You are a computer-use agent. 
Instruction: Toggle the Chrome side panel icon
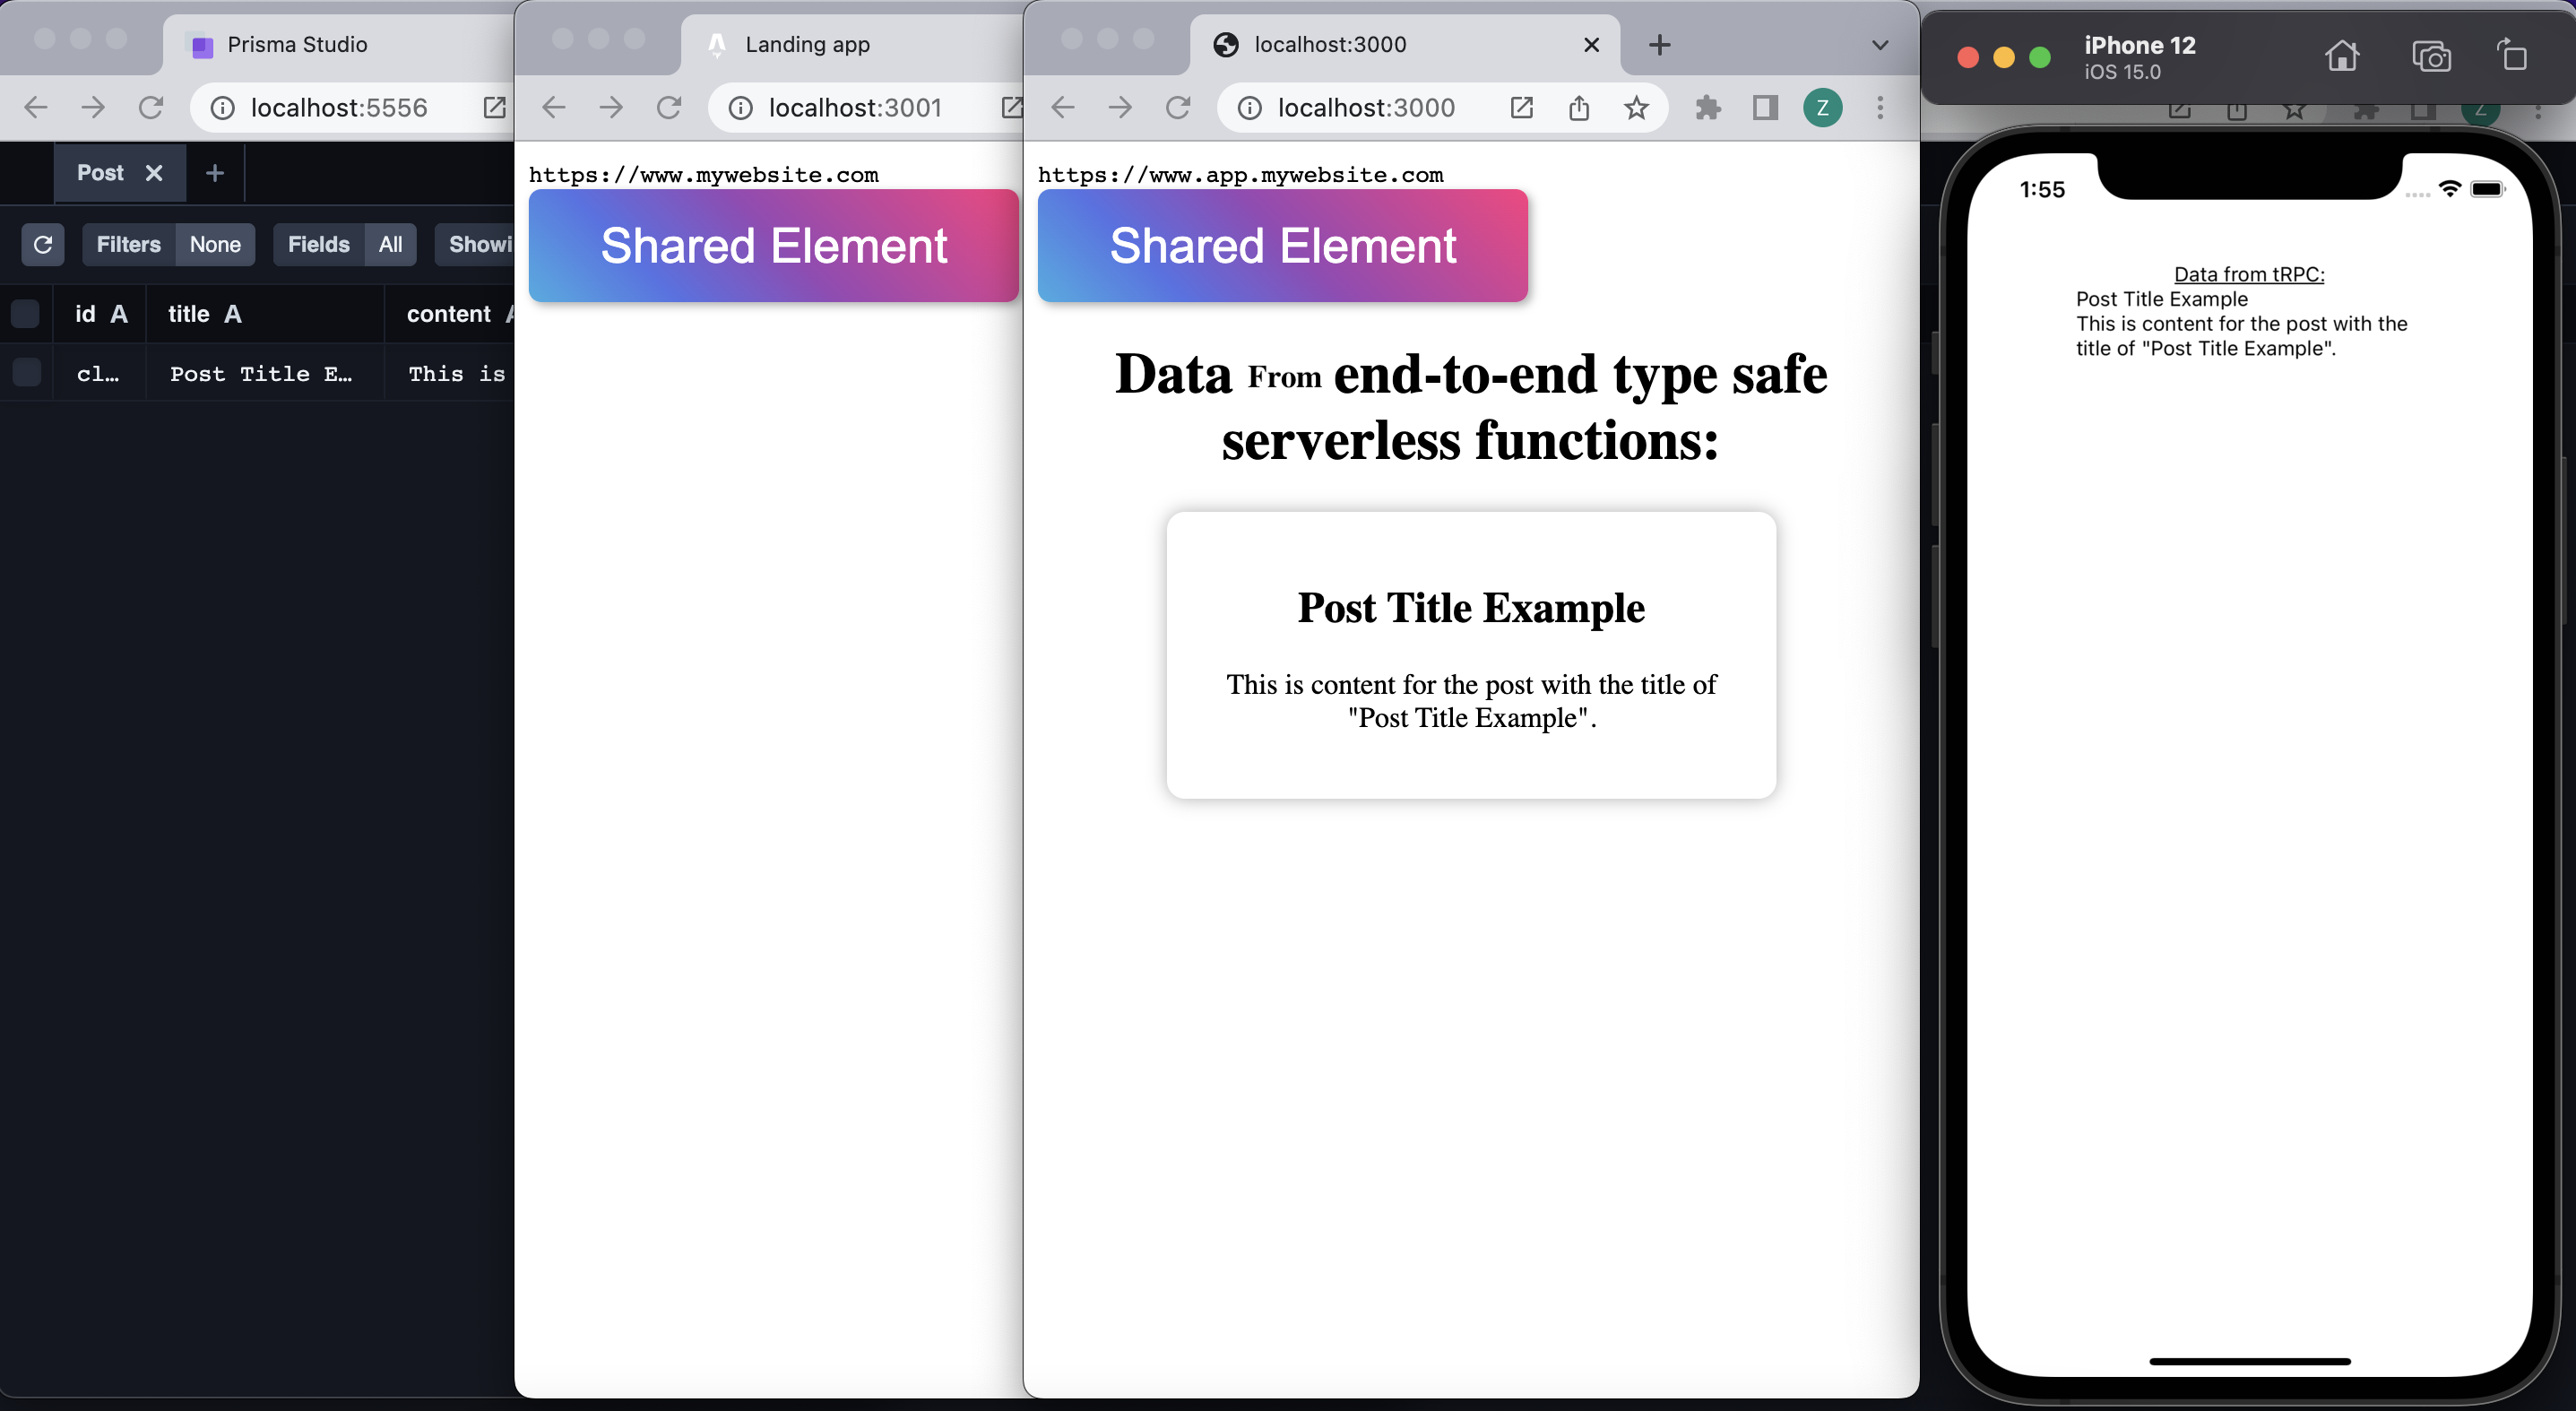tap(1765, 108)
